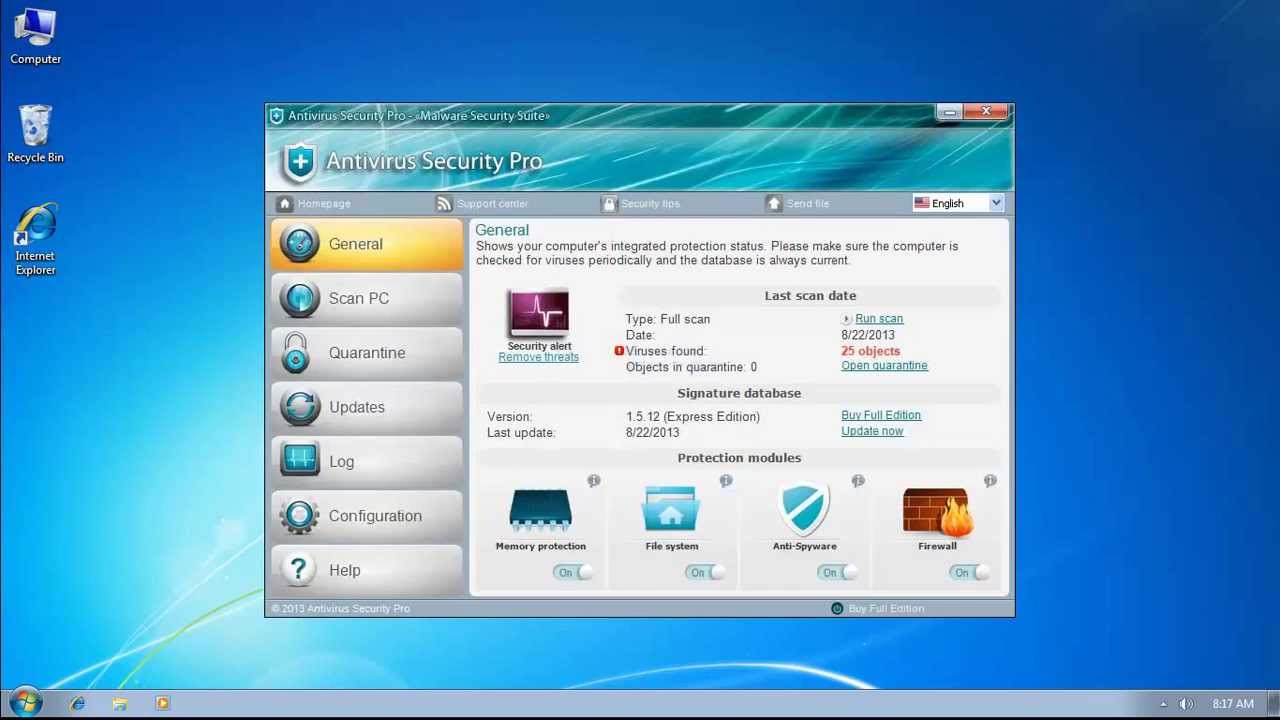The image size is (1280, 720).
Task: Toggle File system On switch
Action: pos(706,572)
